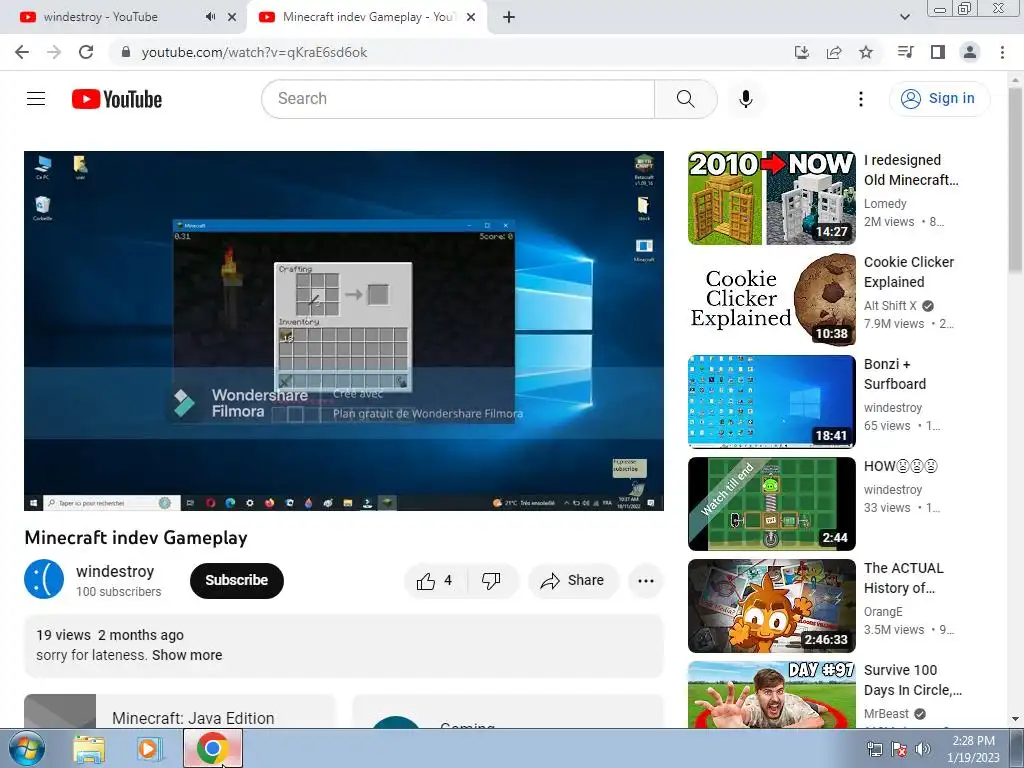The height and width of the screenshot is (768, 1024).
Task: Open windestroy channel avatar
Action: [x=44, y=579]
